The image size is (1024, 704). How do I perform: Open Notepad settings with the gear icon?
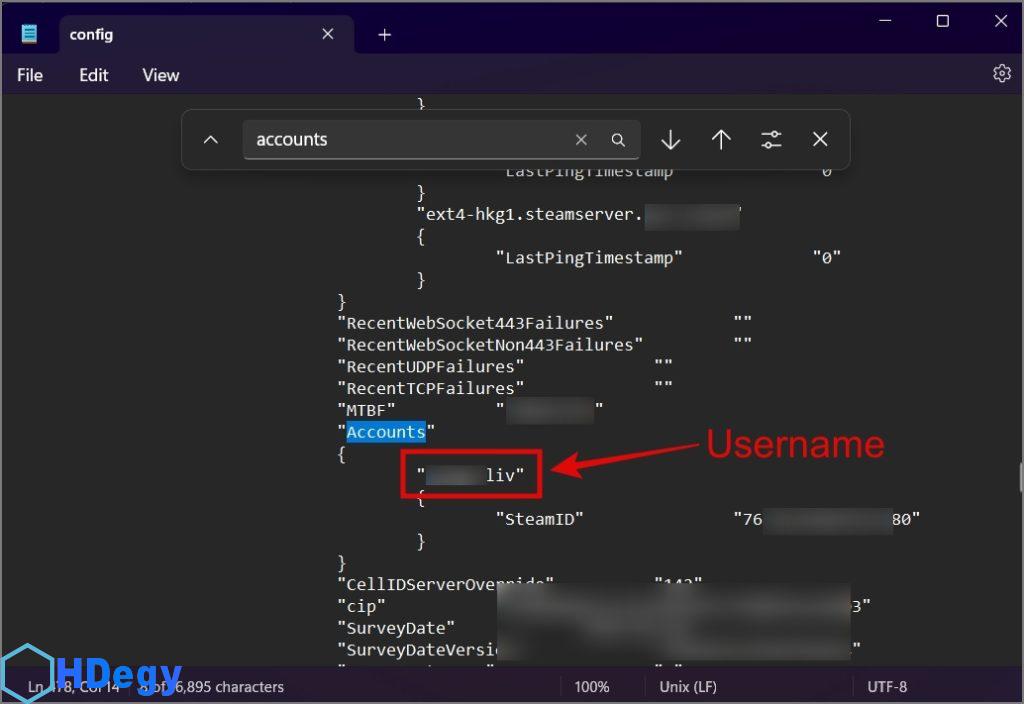pyautogui.click(x=1001, y=74)
